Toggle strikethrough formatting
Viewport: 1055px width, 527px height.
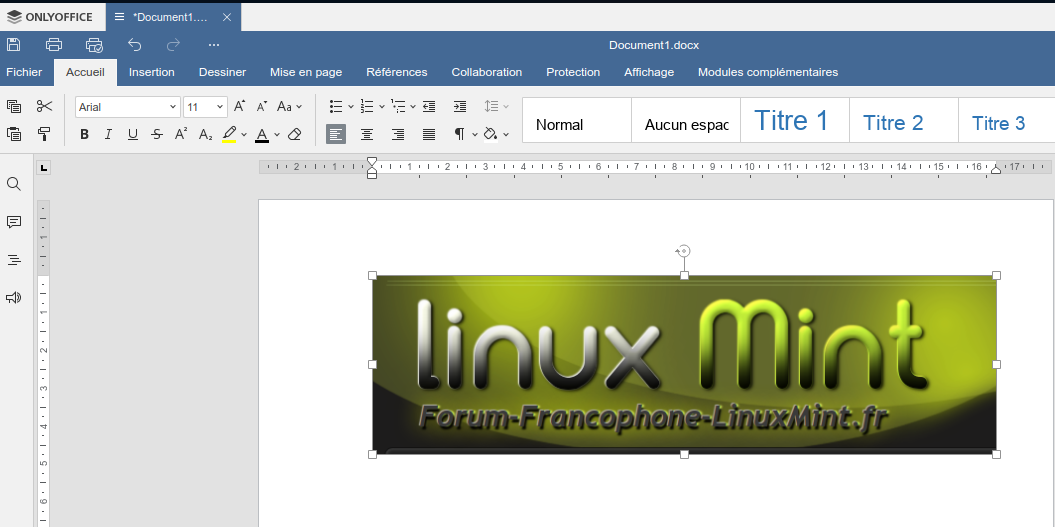coord(157,135)
